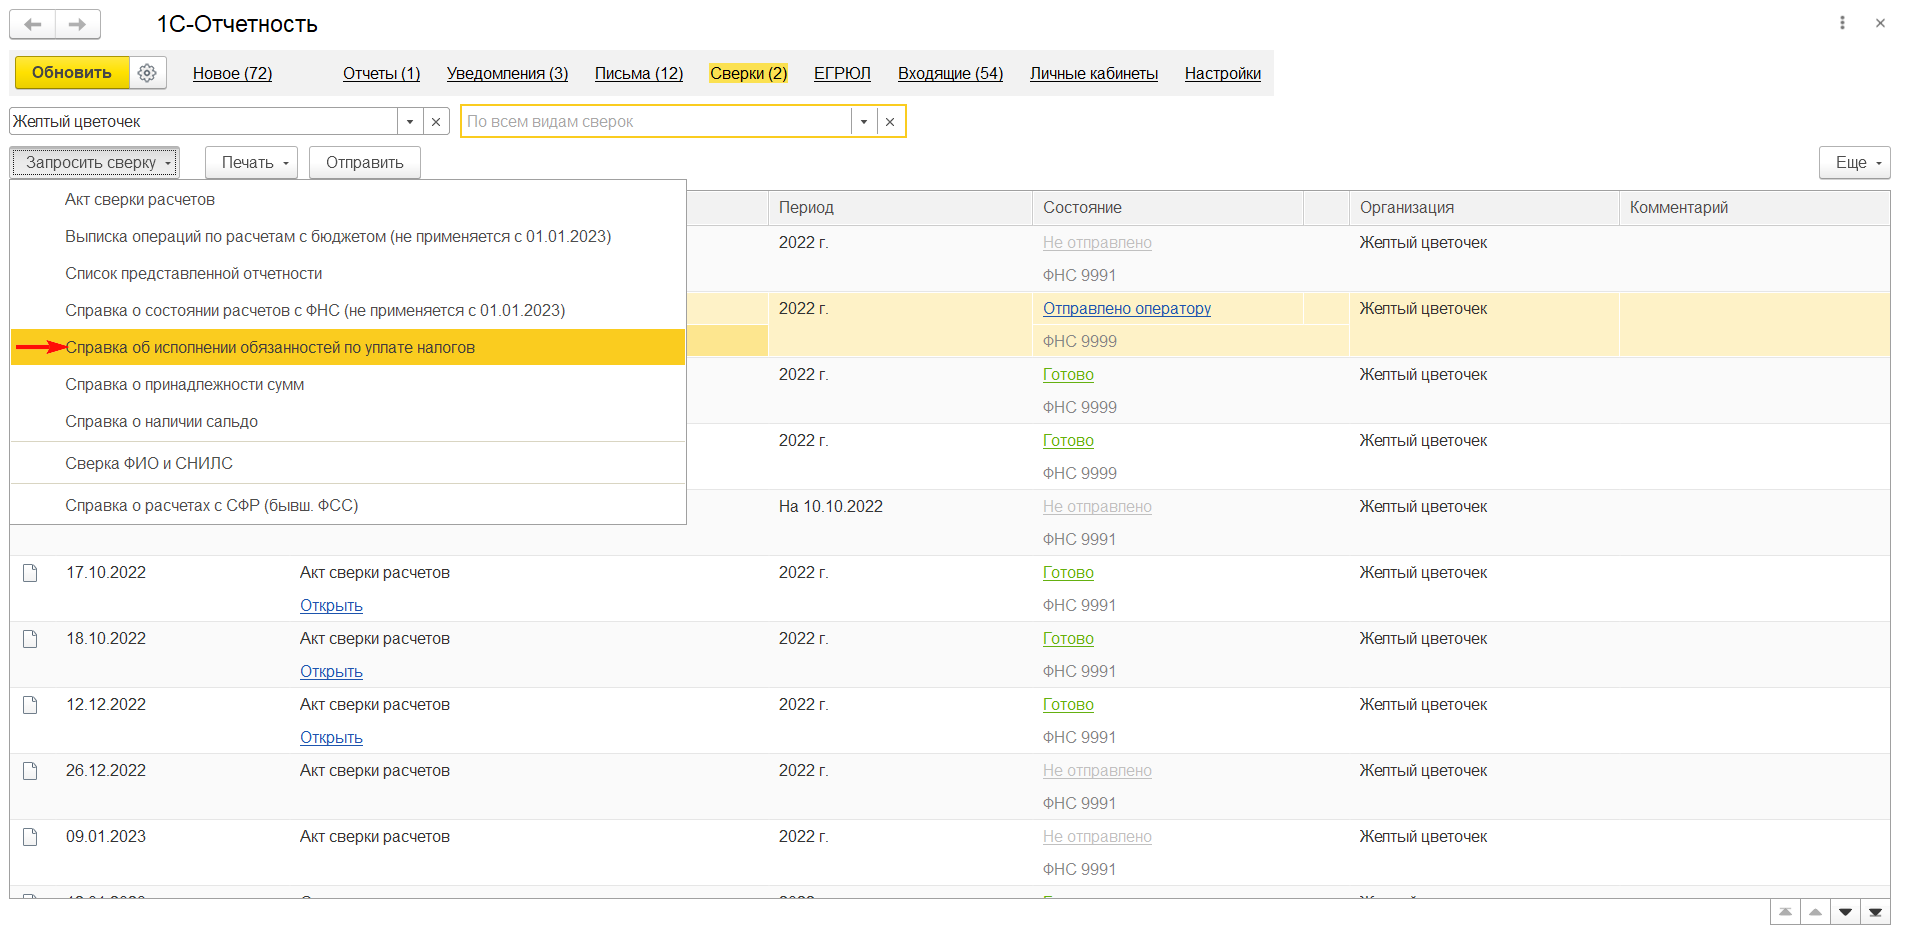1907x935 pixels.
Task: Close the 1С-Отчетность window
Action: coord(1880,23)
